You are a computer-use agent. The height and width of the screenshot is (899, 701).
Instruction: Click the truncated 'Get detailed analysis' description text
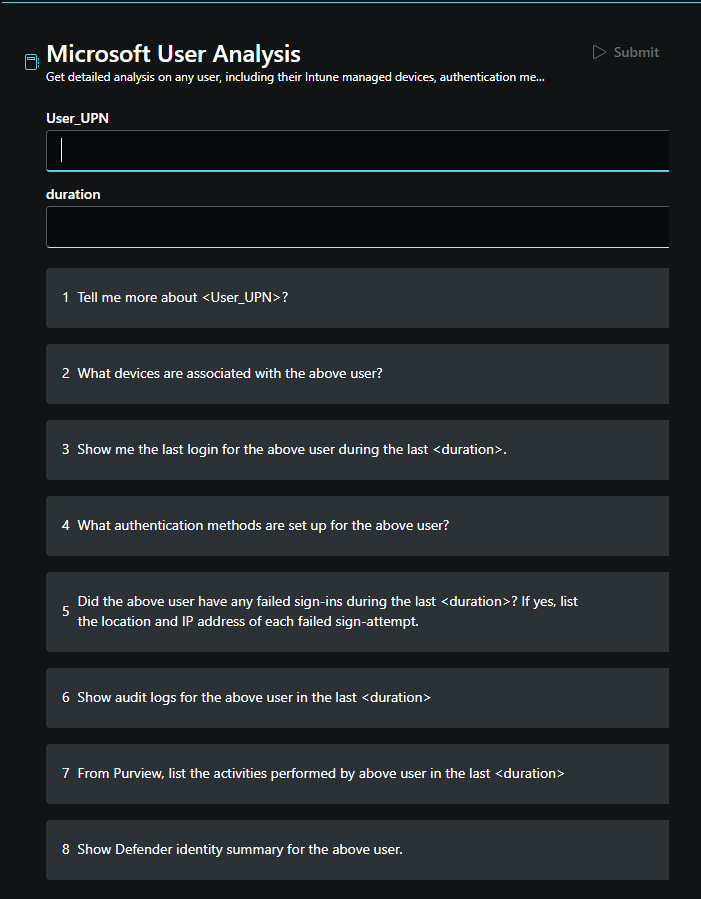[x=295, y=77]
